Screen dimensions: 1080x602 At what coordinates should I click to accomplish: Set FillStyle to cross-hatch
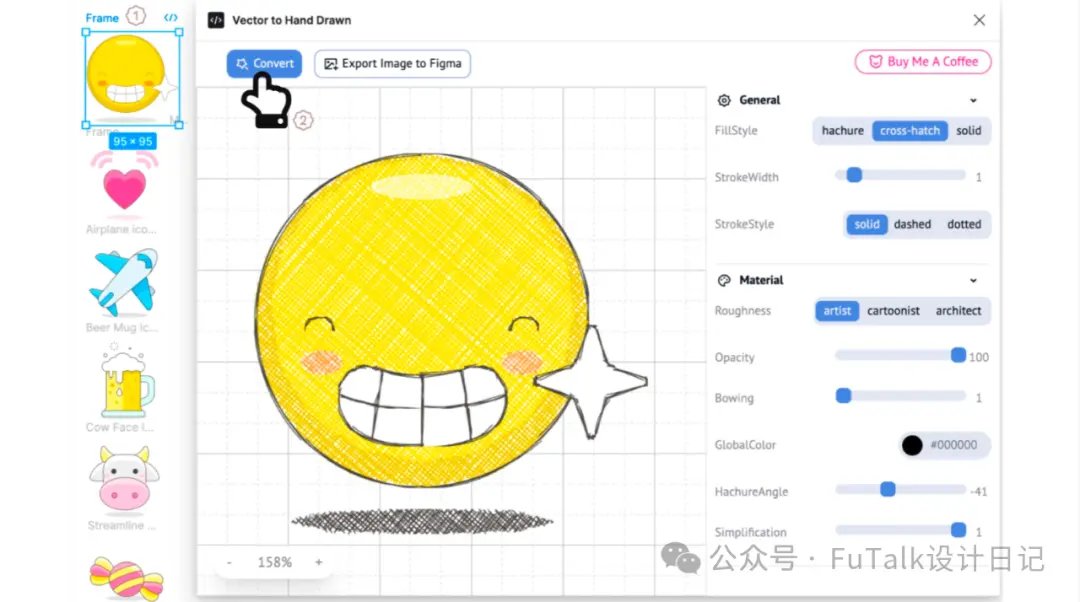pos(909,131)
